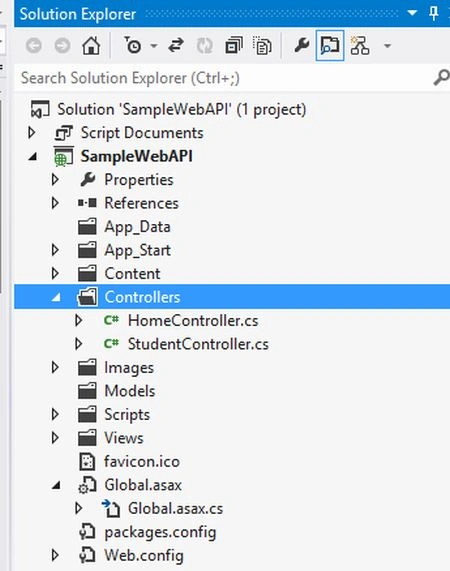Click the View Class Diagram icon

point(360,46)
